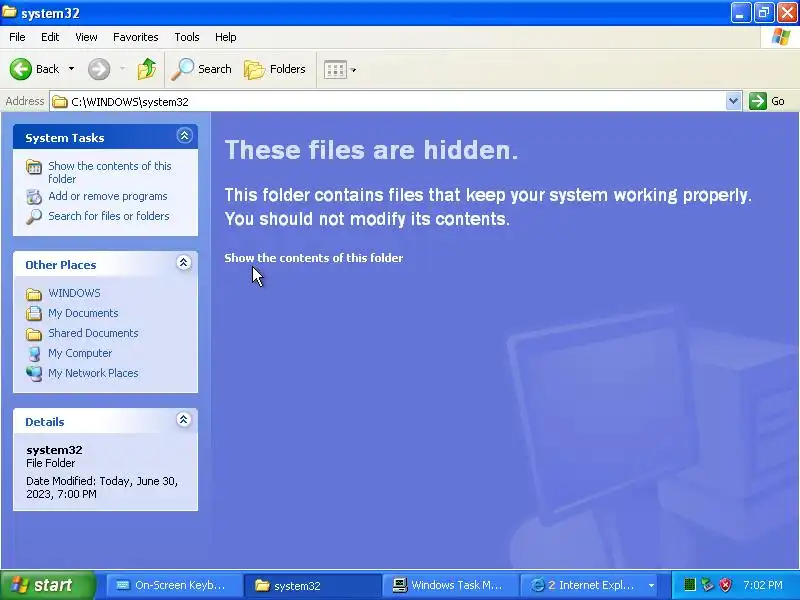Click the Windows flag logo in menu bar
Screen dimensions: 800x600
click(x=781, y=37)
